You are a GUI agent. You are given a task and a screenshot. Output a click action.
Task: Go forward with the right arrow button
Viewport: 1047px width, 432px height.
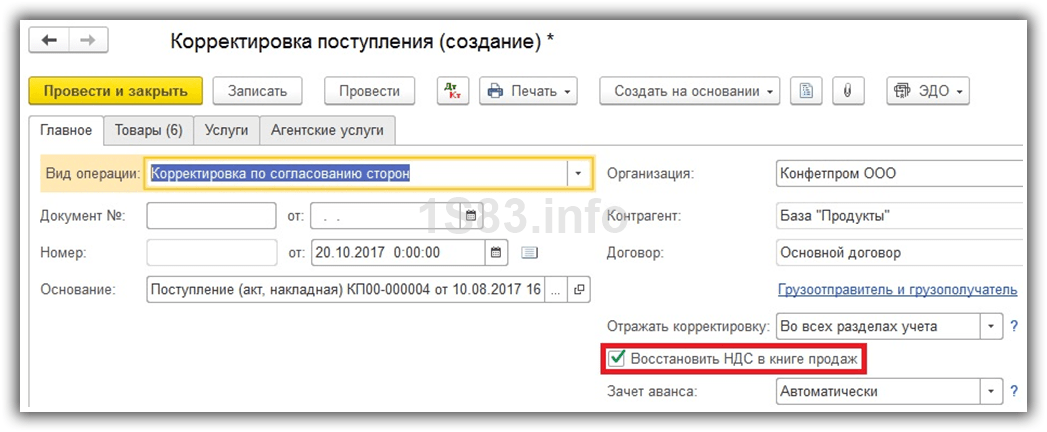click(x=88, y=41)
